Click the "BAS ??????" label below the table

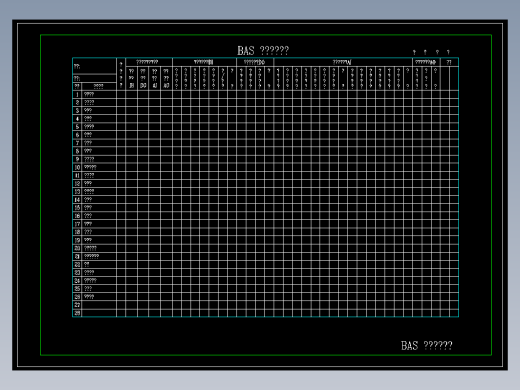427,345
